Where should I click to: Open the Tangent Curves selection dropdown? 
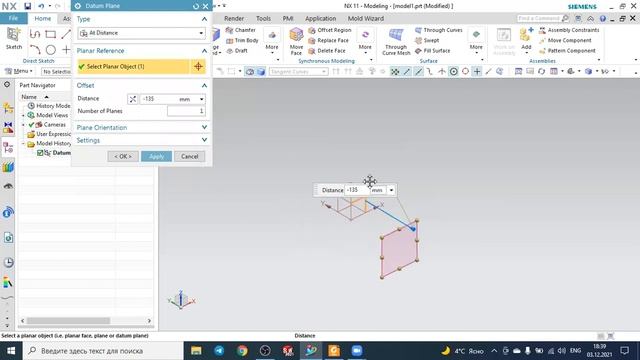(298, 71)
